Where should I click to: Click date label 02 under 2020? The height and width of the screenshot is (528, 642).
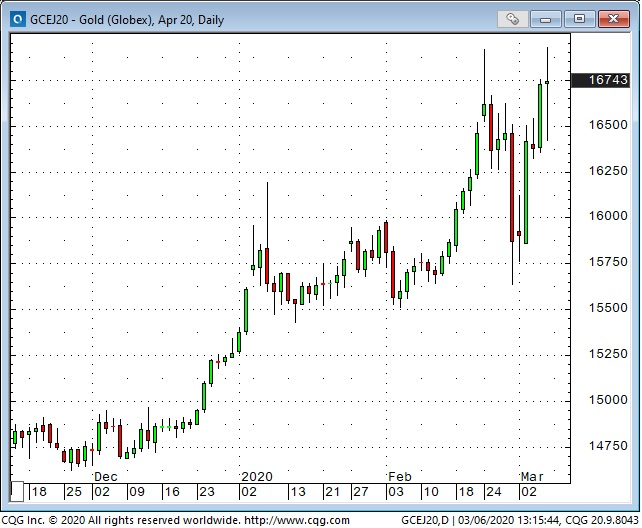point(249,492)
